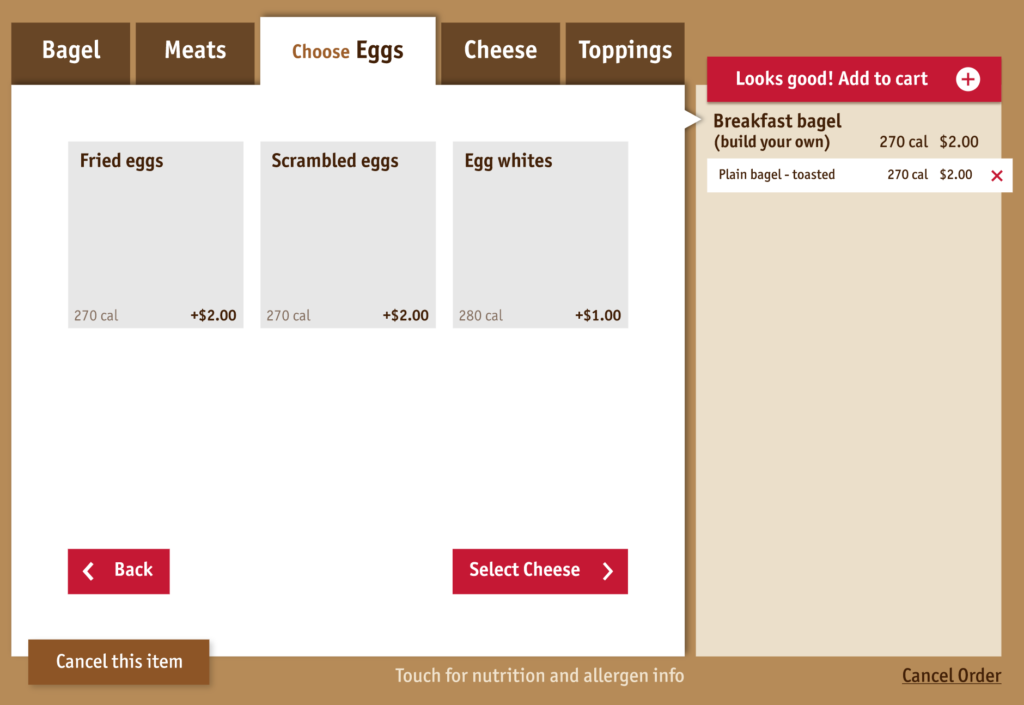Click the plus icon on Add to cart
1024x705 pixels.
tap(967, 79)
